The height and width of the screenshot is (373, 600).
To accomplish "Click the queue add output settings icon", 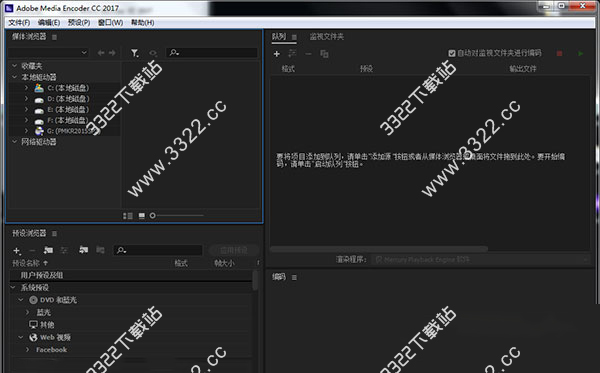I will tap(292, 53).
